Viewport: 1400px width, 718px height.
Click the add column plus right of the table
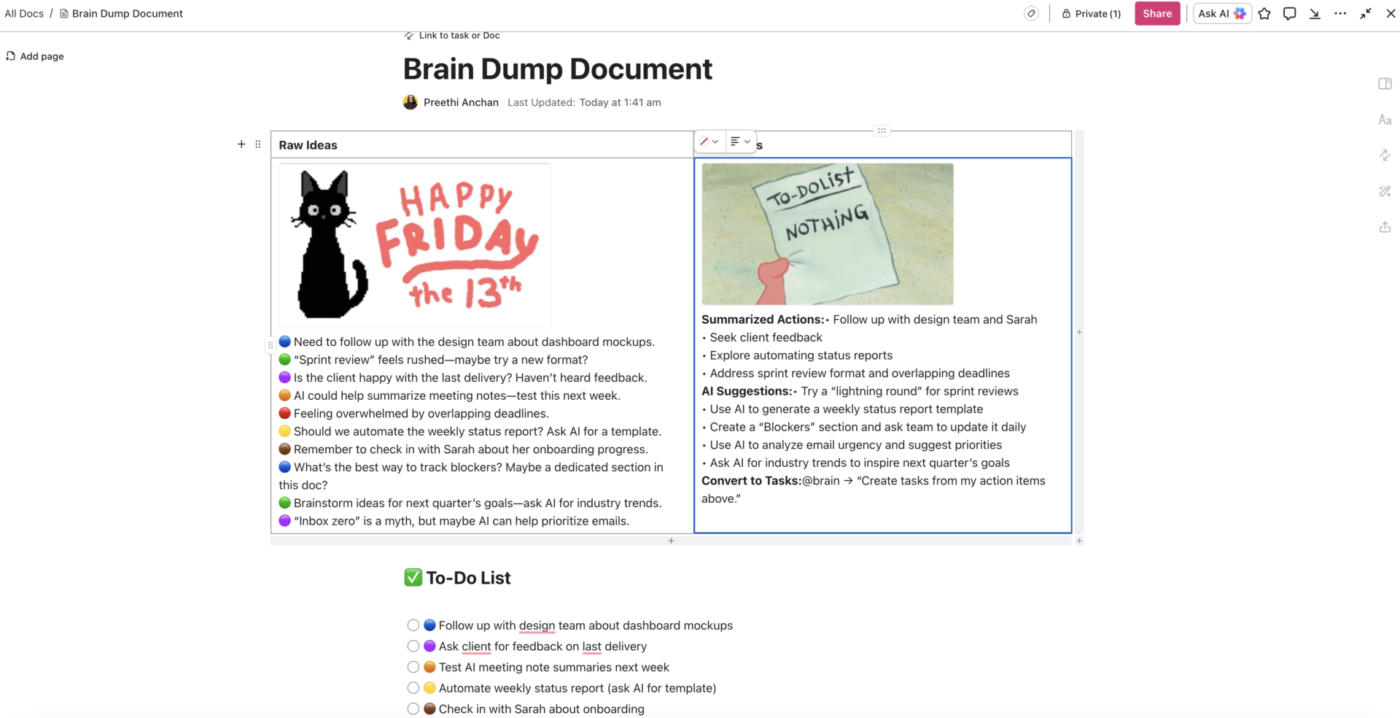(x=1079, y=332)
